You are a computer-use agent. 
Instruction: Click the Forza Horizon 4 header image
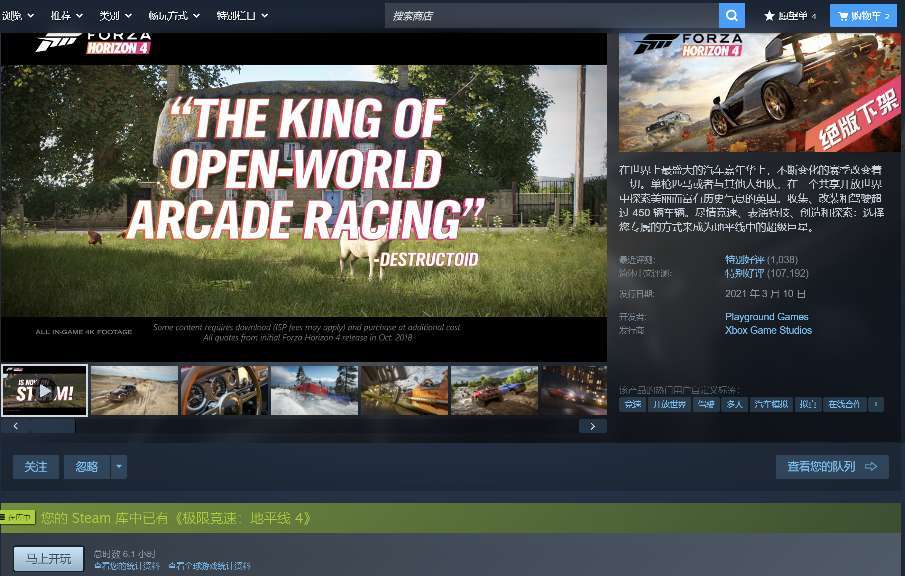coord(760,92)
